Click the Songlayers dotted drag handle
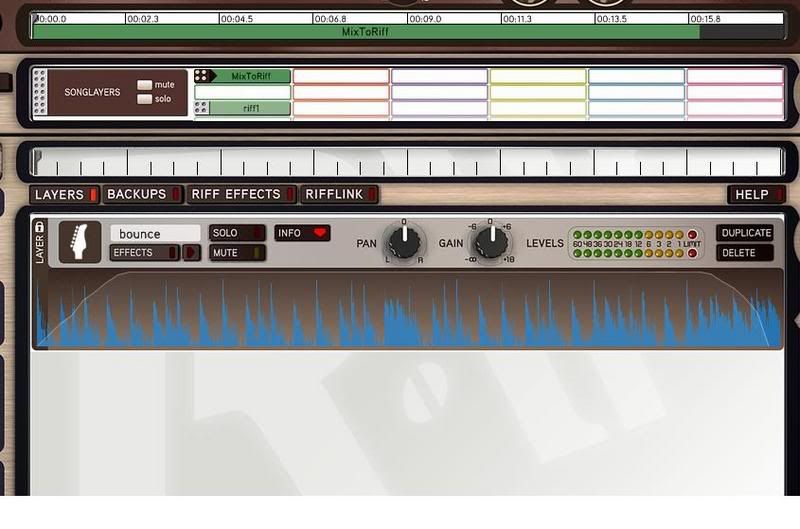This screenshot has width=800, height=529. tap(41, 93)
